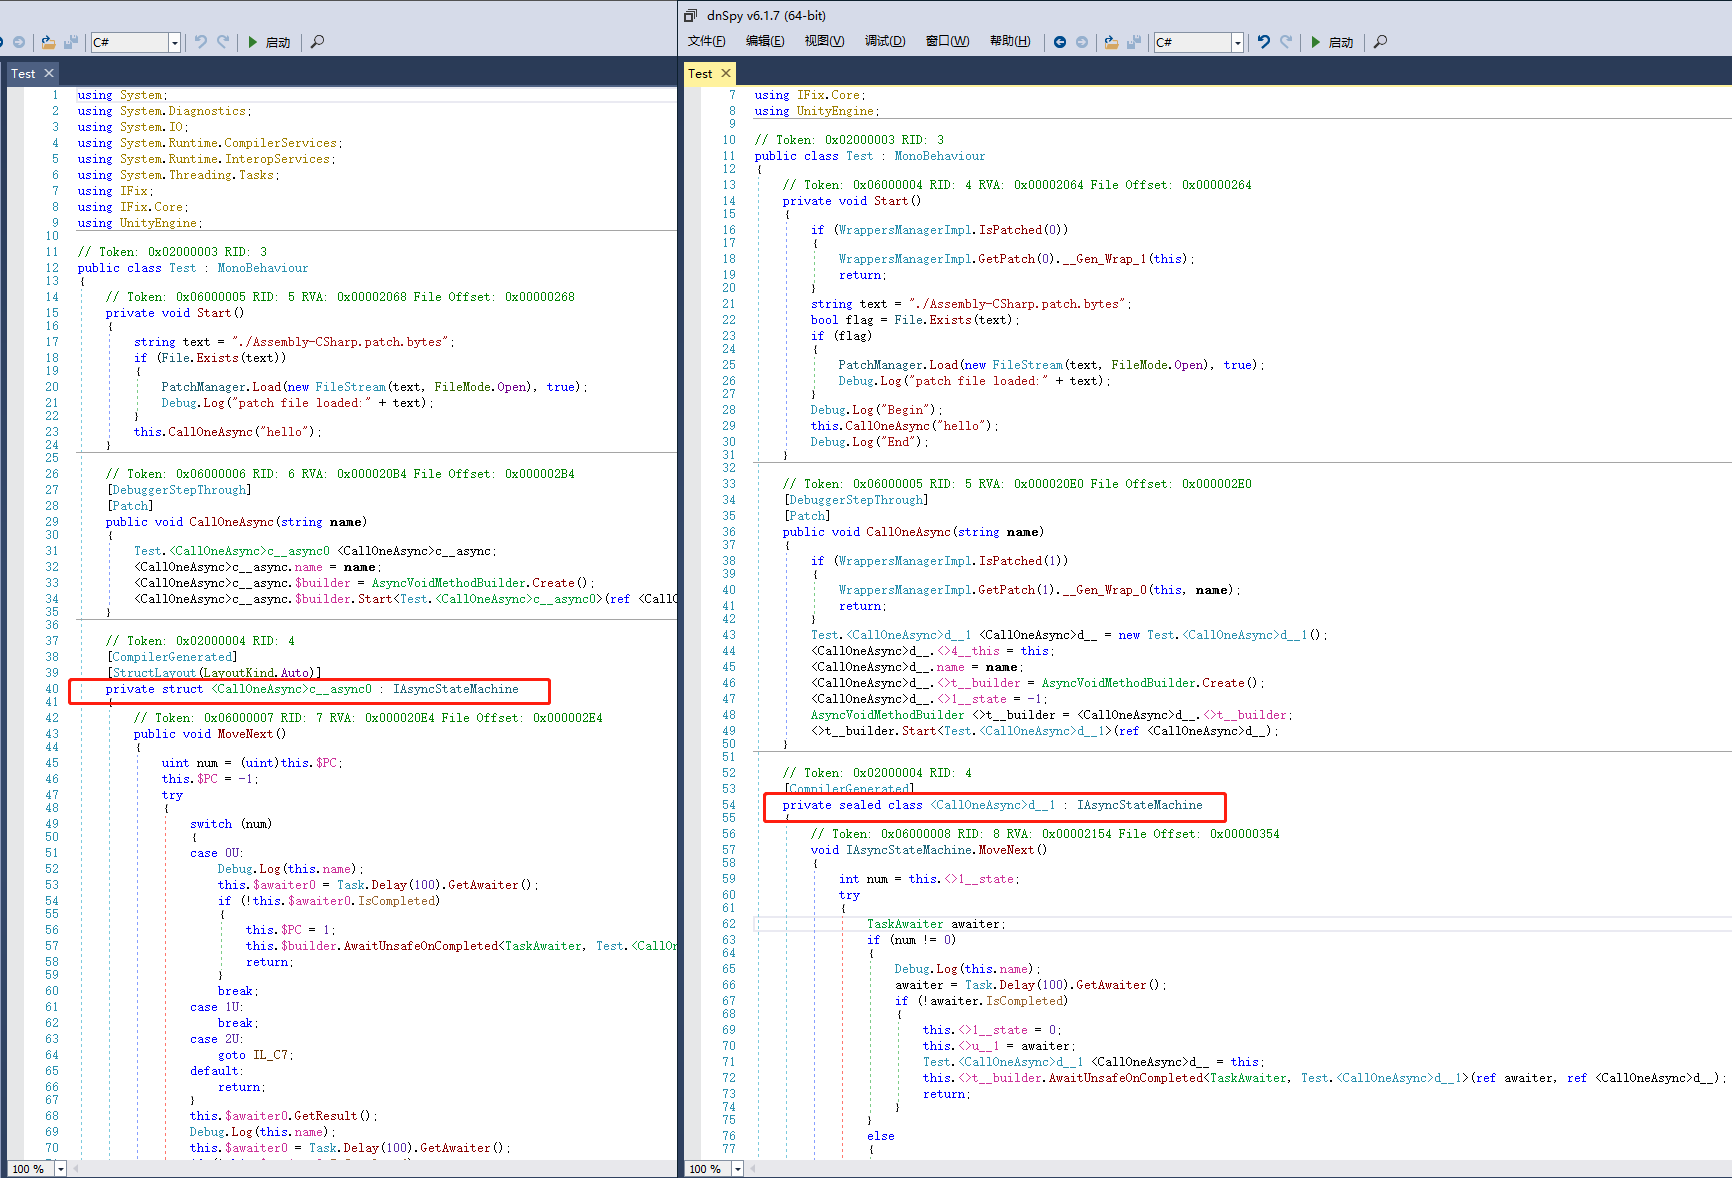The image size is (1732, 1178).
Task: Click the undo arrow icon
Action: click(x=1262, y=42)
